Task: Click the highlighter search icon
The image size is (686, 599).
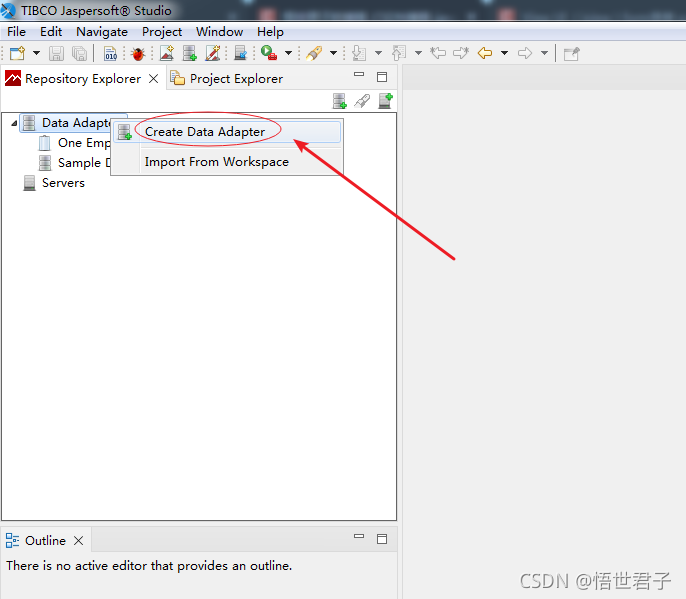Action: point(314,53)
